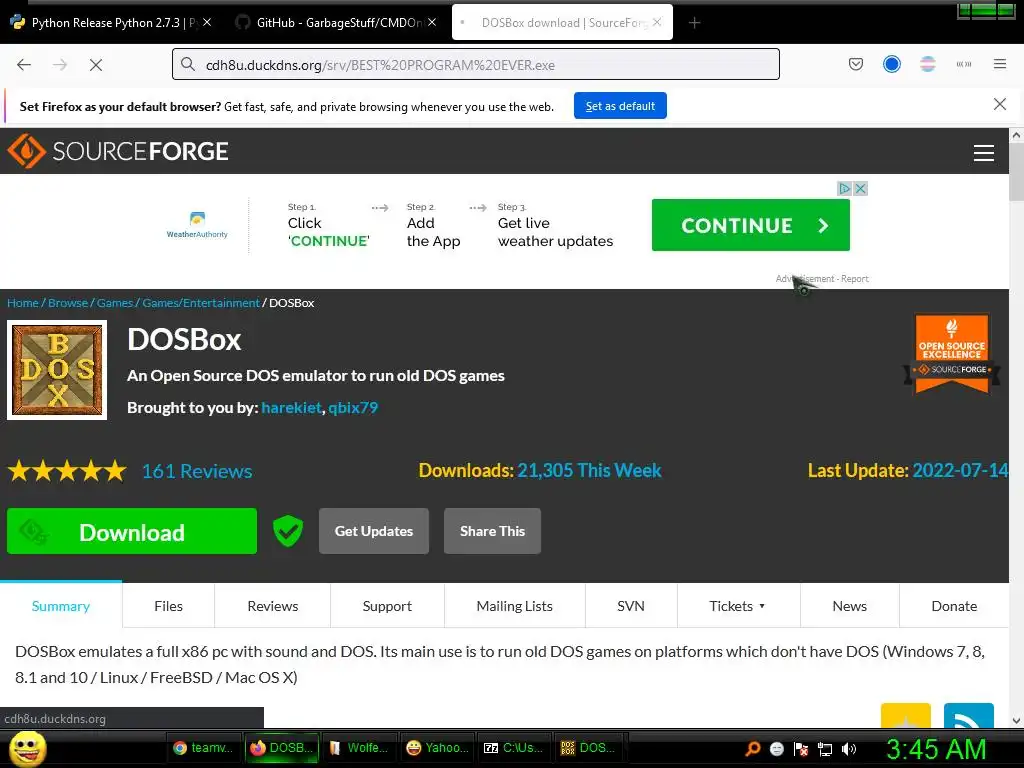Open the Wolfe... taskbar item
This screenshot has height=768, width=1024.
point(359,748)
